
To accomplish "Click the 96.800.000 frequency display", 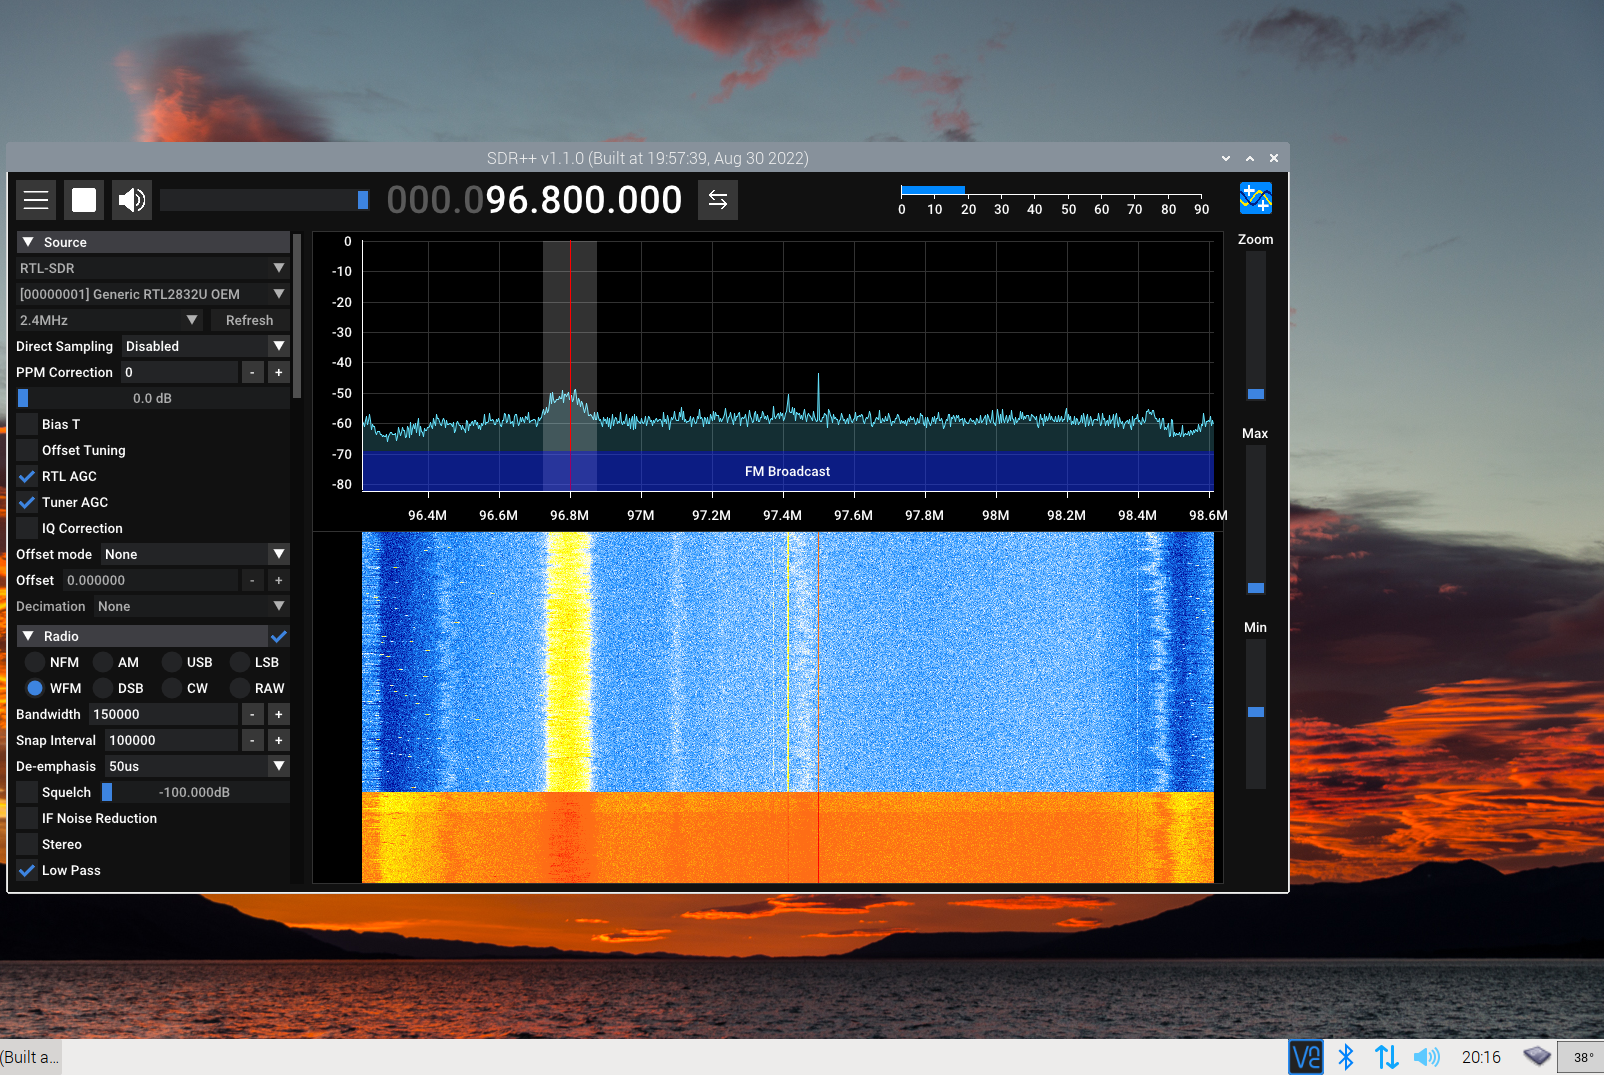I will pos(585,200).
